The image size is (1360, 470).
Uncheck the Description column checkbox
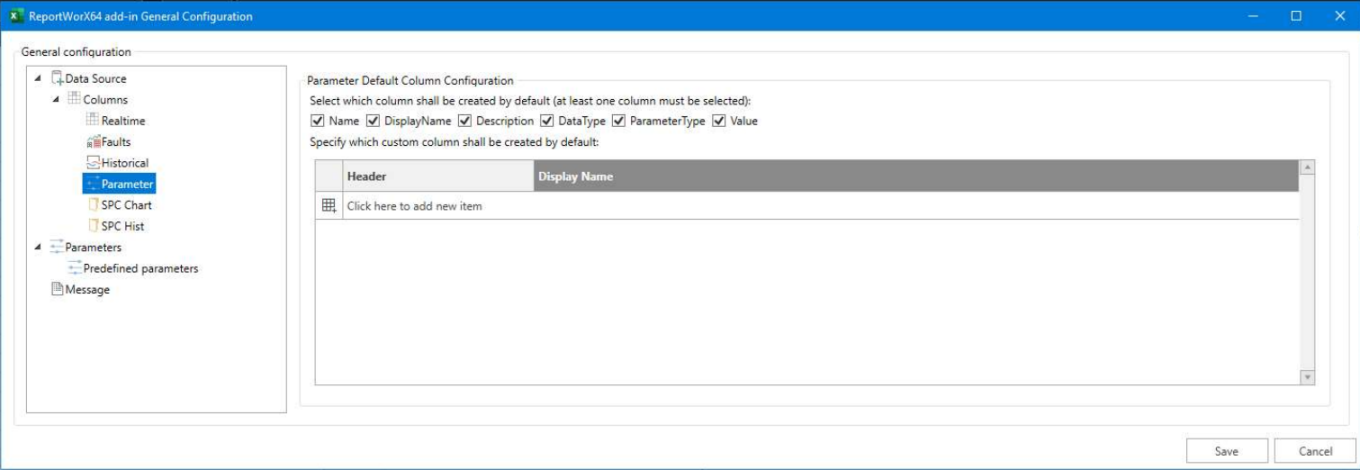point(465,121)
